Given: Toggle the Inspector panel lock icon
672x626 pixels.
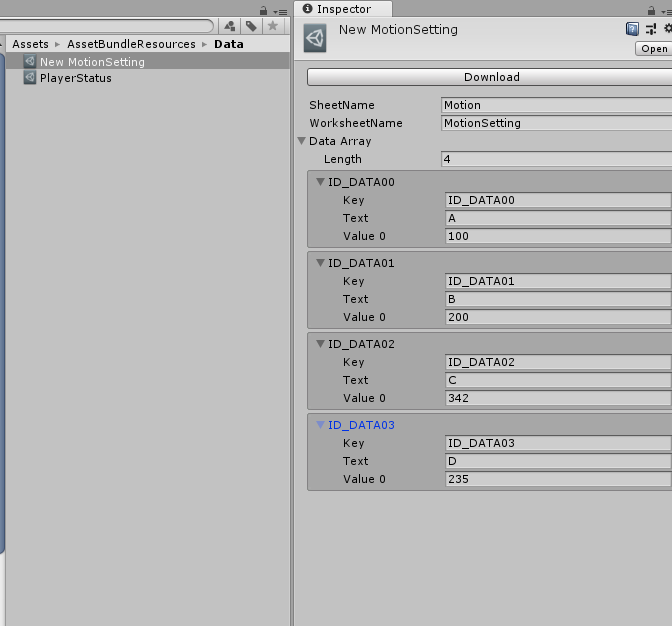Looking at the screenshot, I should [651, 11].
